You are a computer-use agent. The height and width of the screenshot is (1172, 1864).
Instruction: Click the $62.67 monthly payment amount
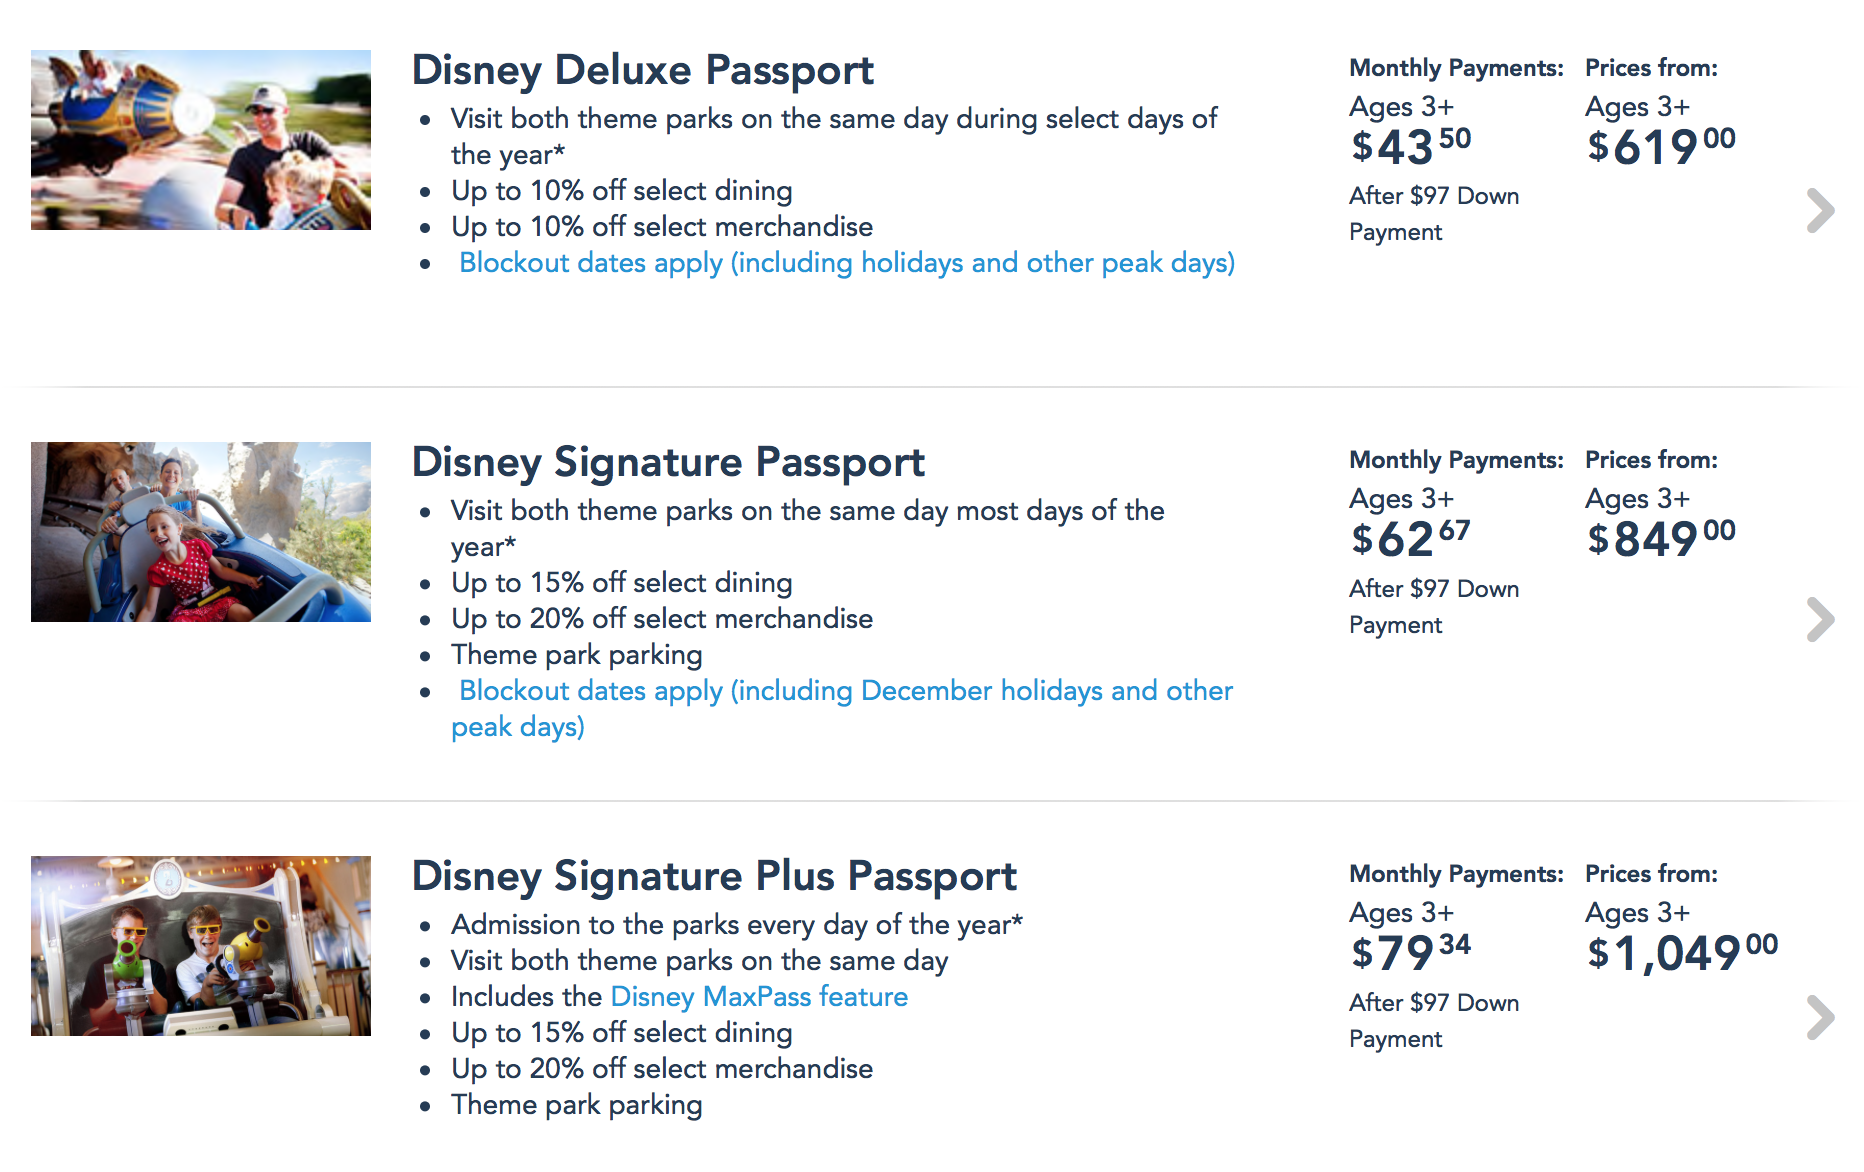pyautogui.click(x=1410, y=539)
